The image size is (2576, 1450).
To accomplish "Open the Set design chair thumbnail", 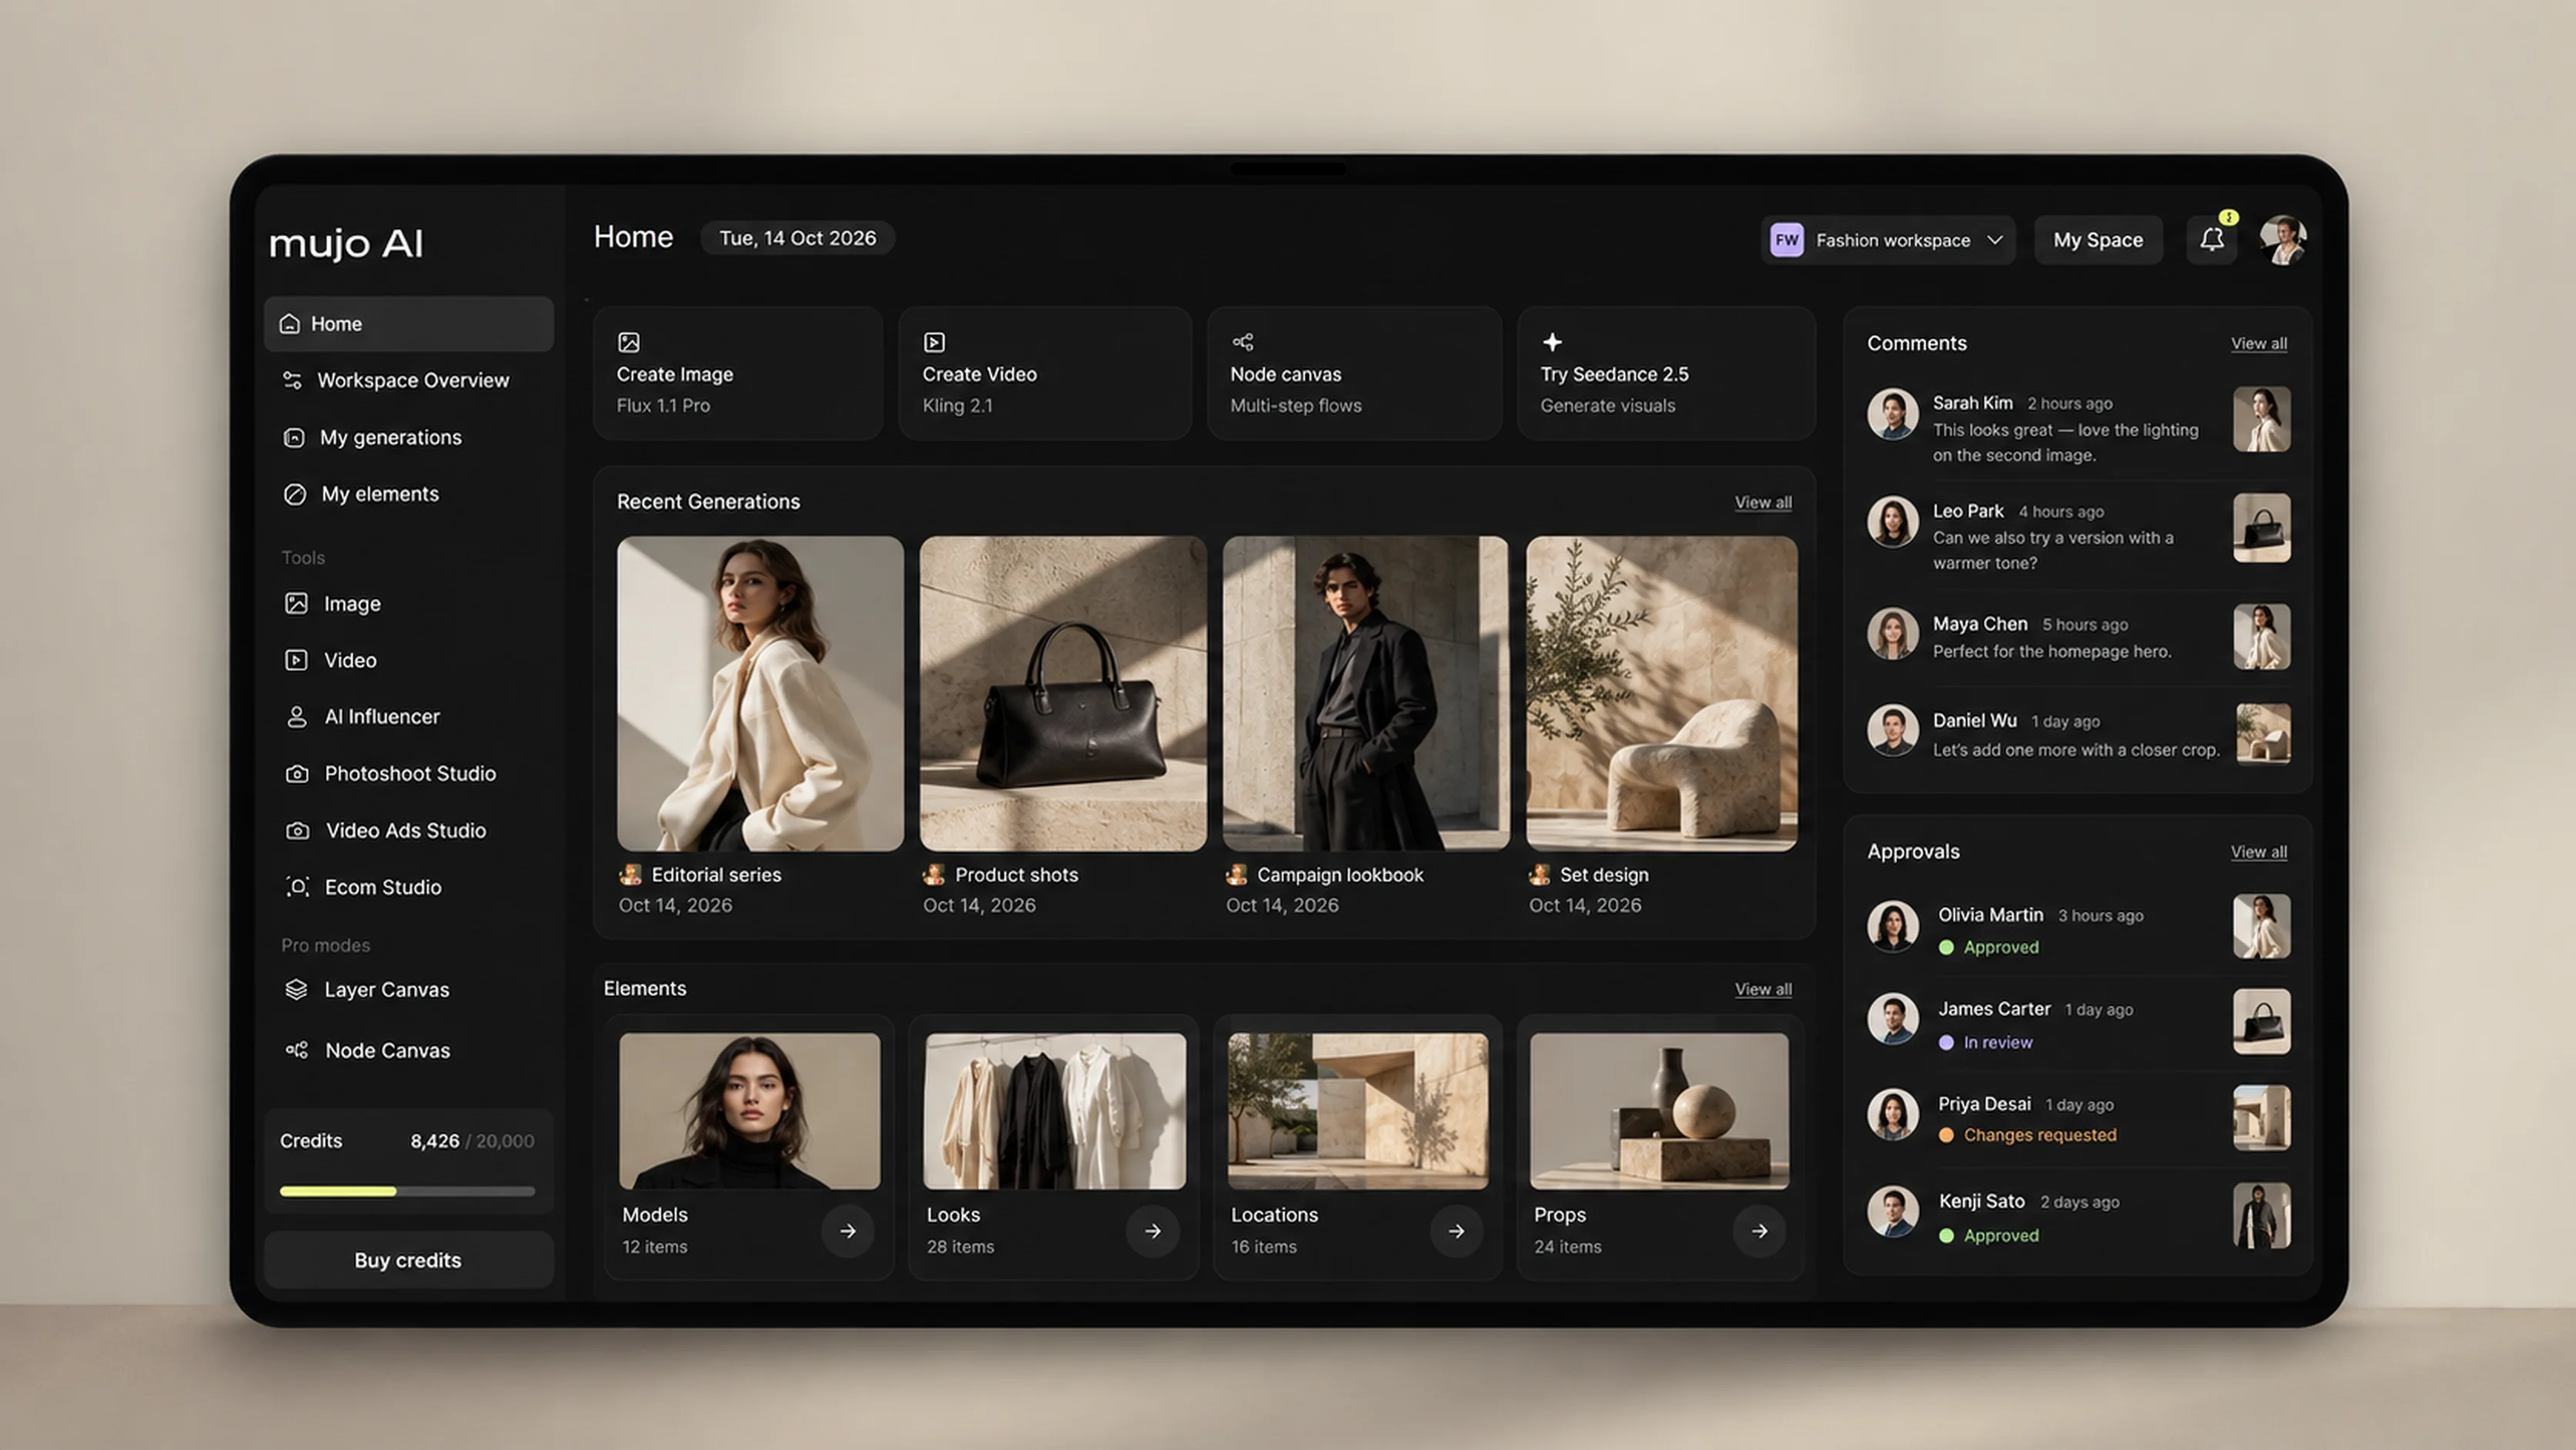I will point(1661,694).
